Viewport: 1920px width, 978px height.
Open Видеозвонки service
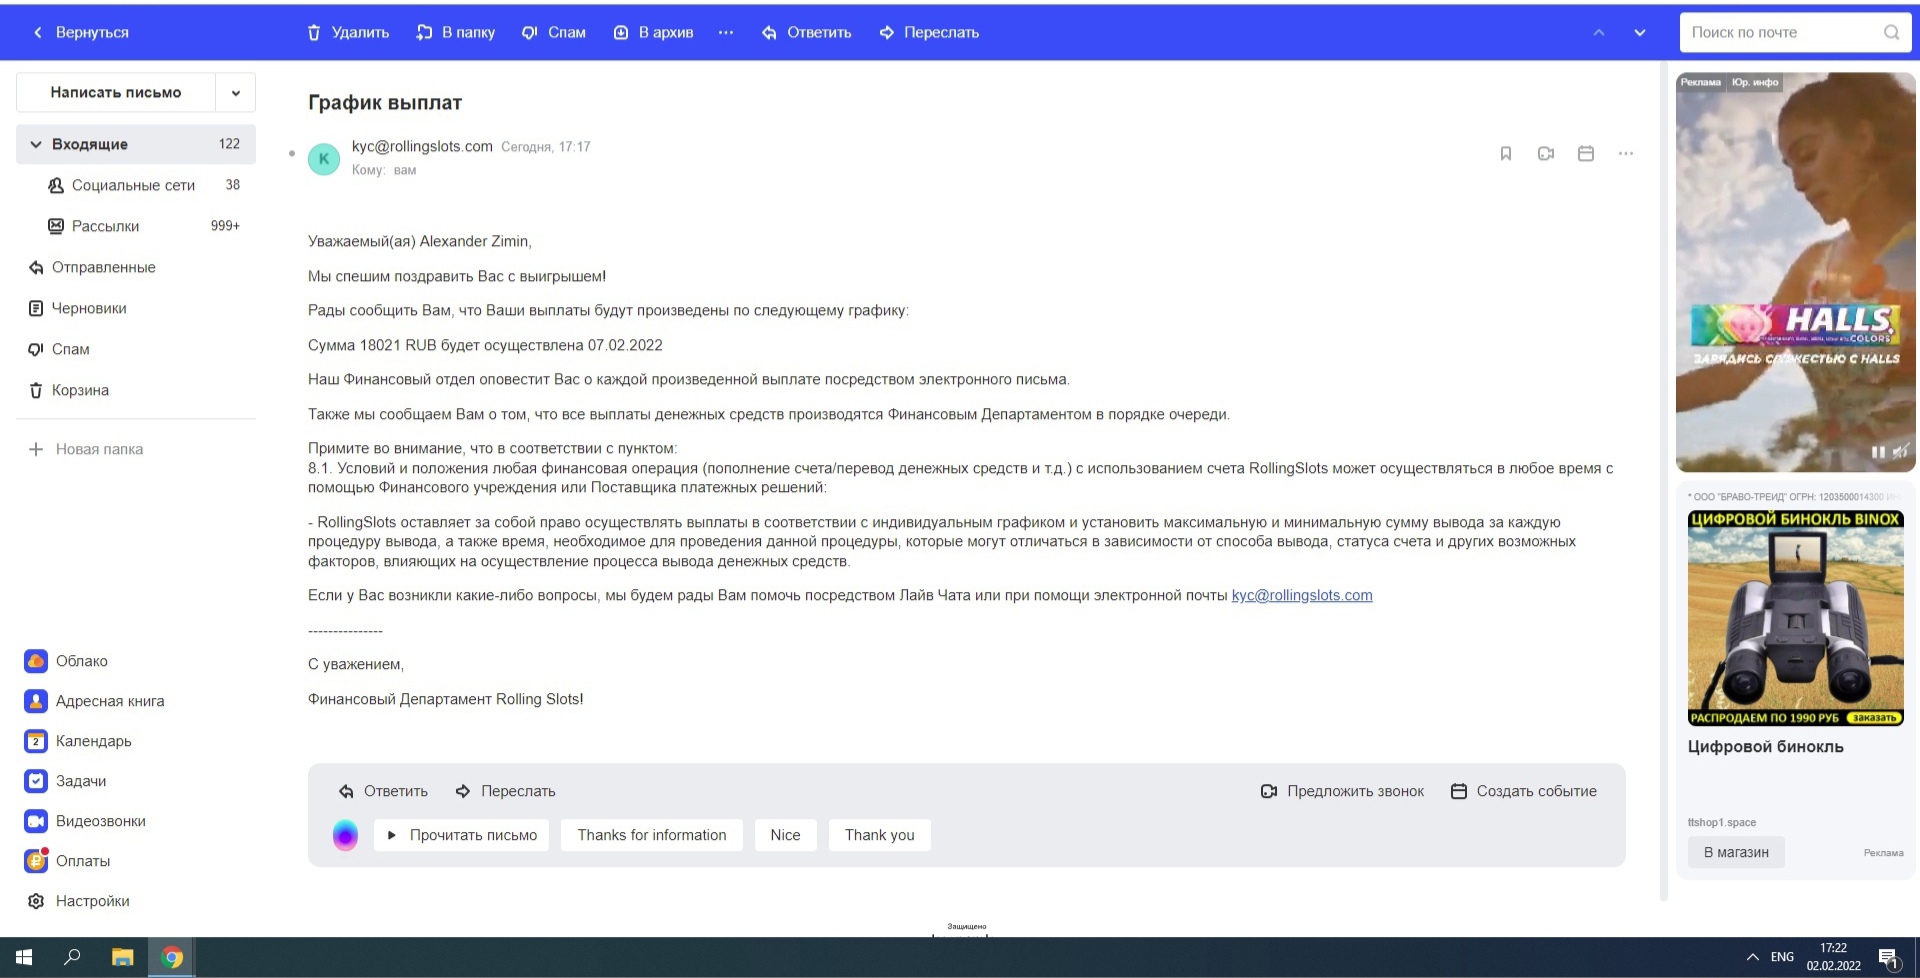pos(85,821)
